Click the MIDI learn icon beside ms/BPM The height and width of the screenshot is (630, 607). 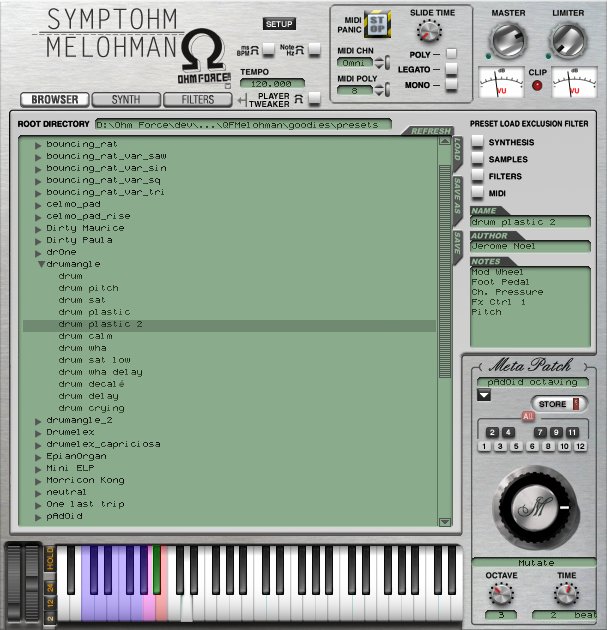[x=254, y=50]
